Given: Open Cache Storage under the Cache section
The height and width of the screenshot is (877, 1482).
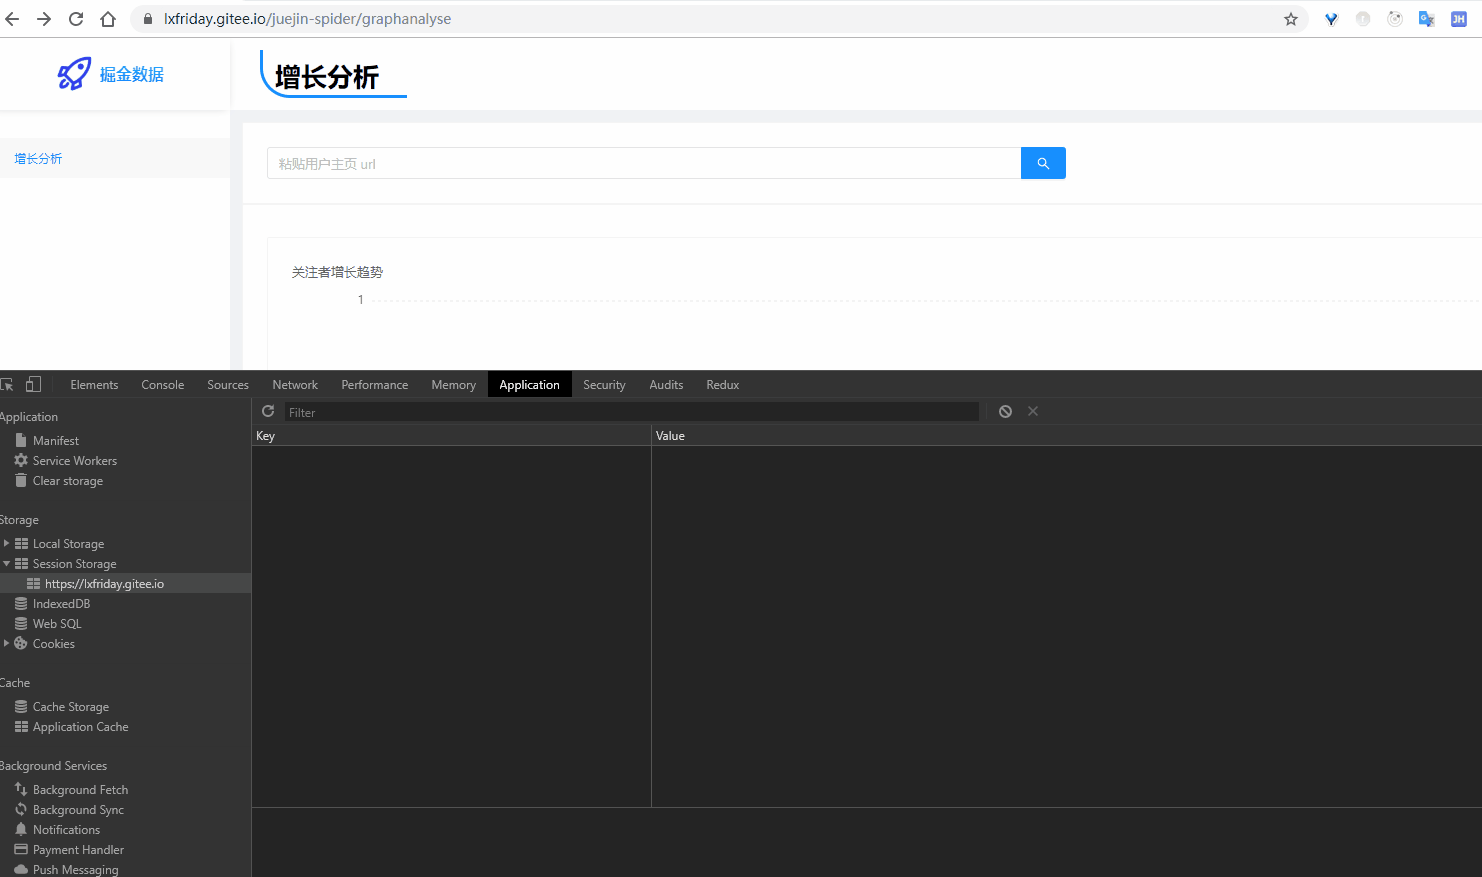Looking at the screenshot, I should (x=70, y=706).
